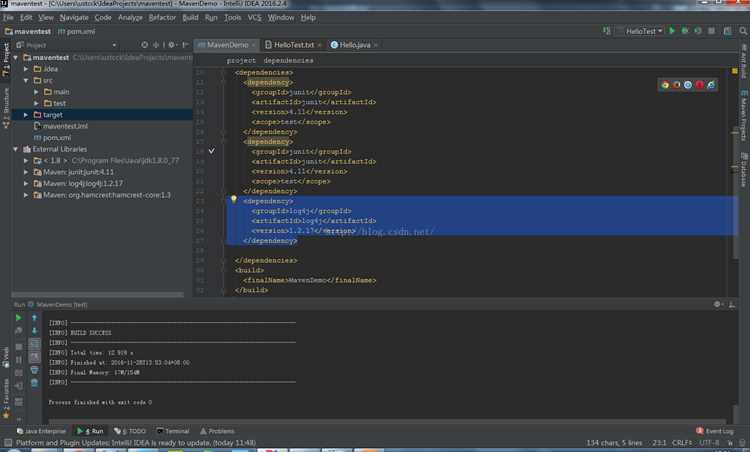Image resolution: width=750 pixels, height=452 pixels.
Task: Click the wrench icon in Run panel
Action: 19,331
